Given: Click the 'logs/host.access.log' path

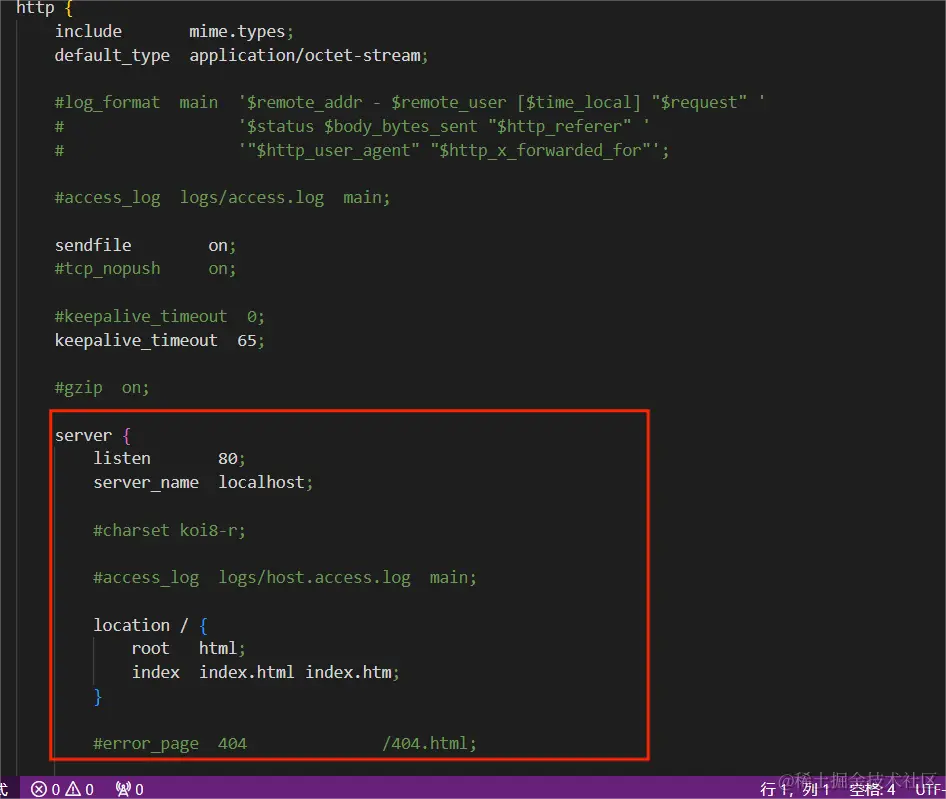Looking at the screenshot, I should [314, 578].
